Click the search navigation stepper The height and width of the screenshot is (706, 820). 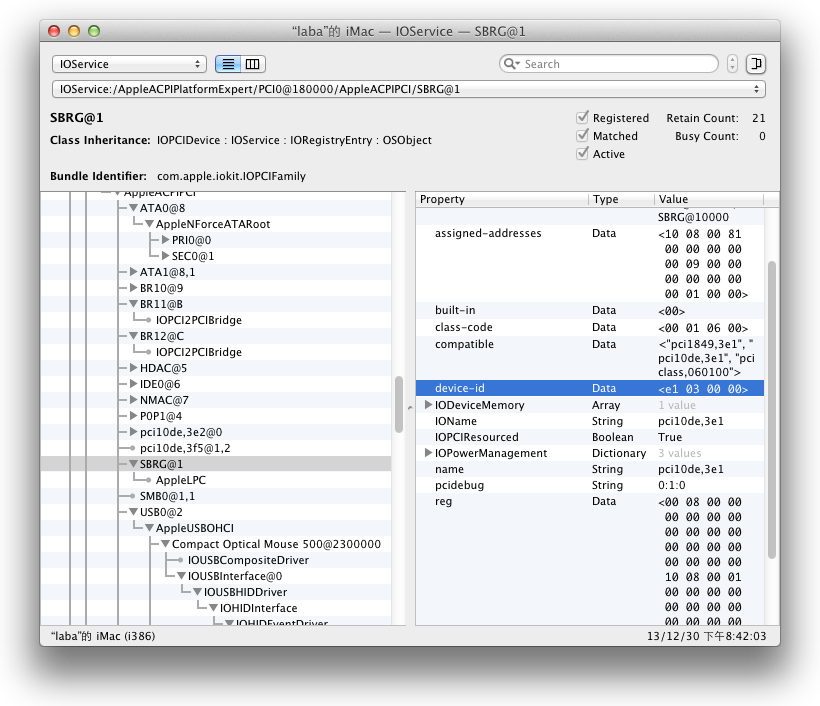(732, 64)
